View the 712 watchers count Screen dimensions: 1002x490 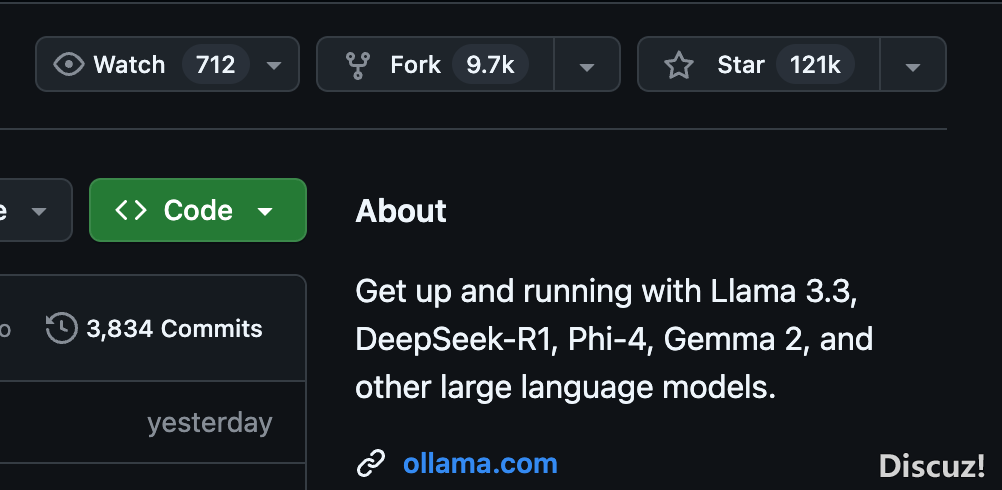coord(215,65)
